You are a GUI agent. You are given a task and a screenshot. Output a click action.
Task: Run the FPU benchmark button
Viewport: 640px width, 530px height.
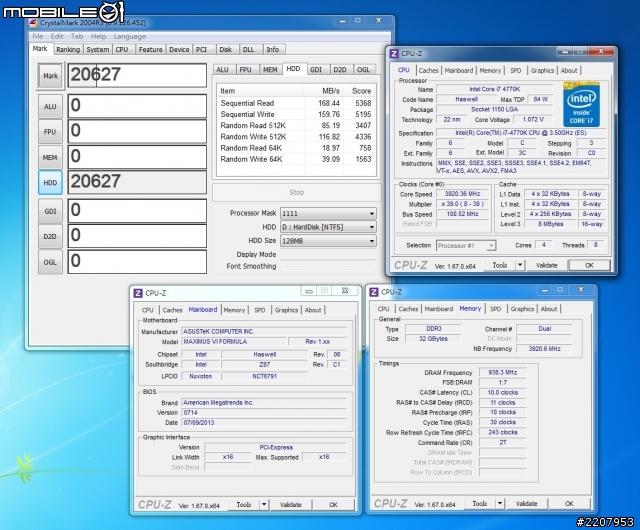(50, 132)
